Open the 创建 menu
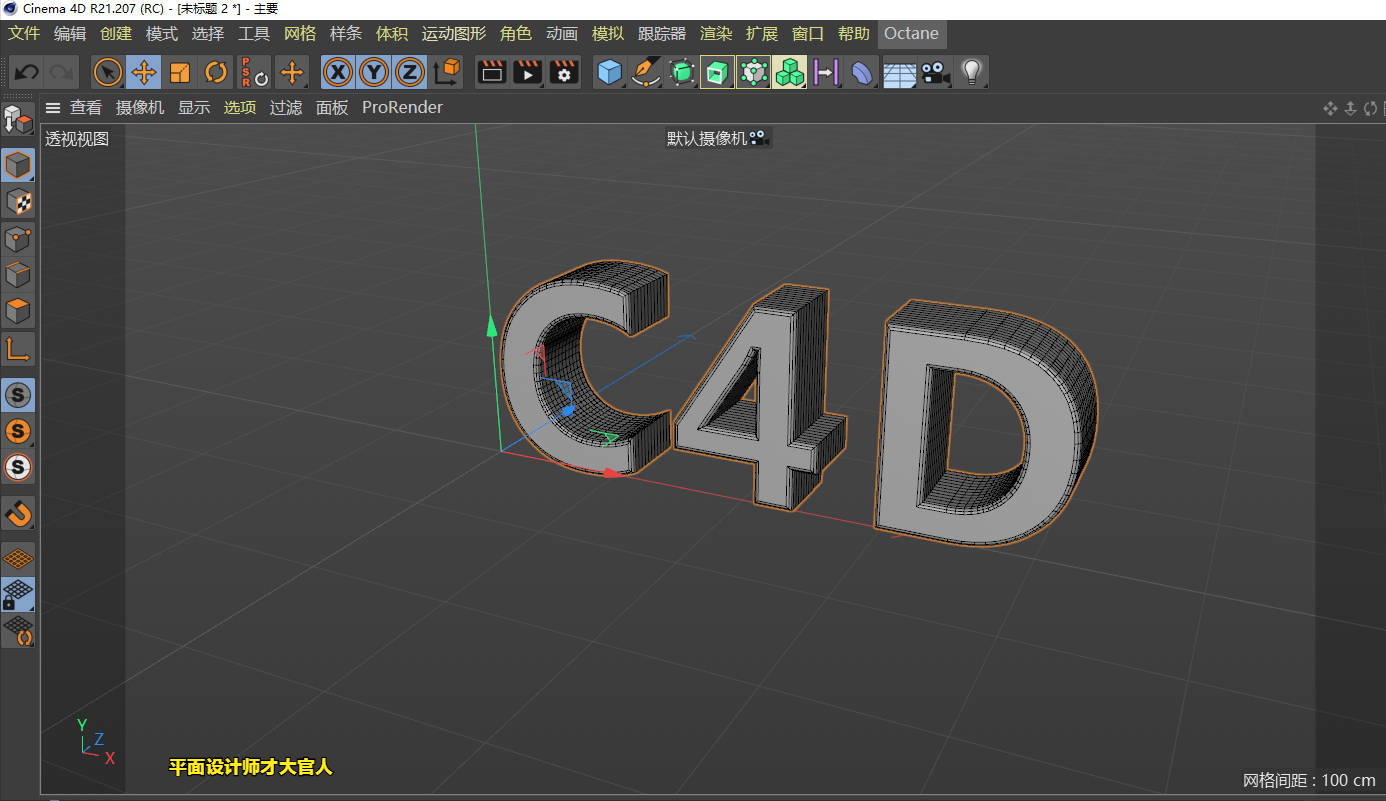The image size is (1386, 801). click(x=116, y=34)
